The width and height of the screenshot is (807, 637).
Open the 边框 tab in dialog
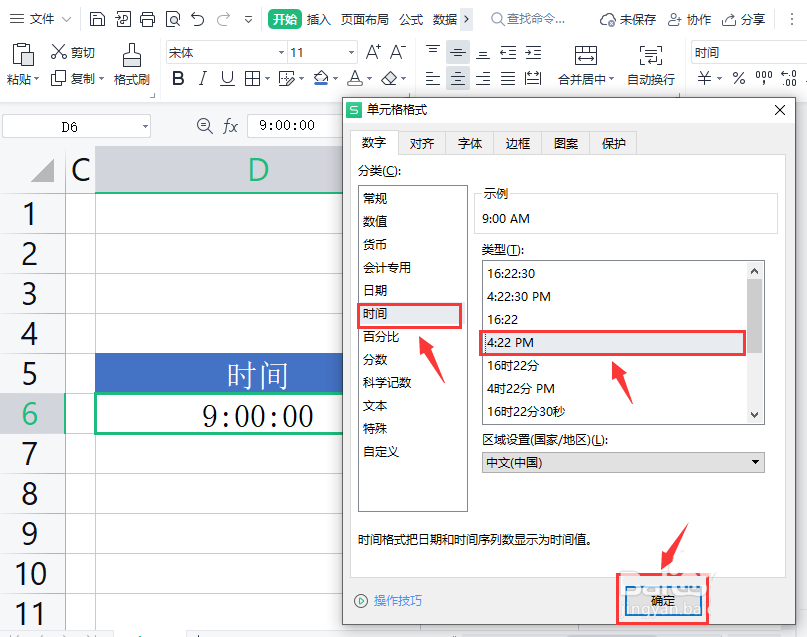click(518, 143)
